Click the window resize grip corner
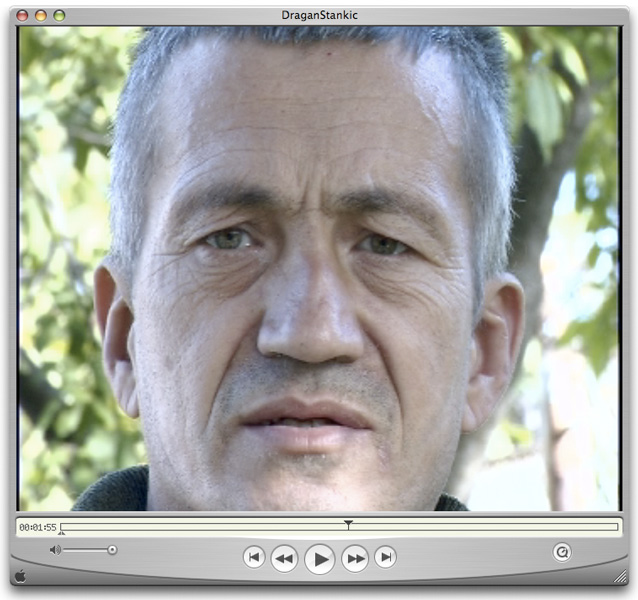Screen dimensions: 638x600 (621, 576)
